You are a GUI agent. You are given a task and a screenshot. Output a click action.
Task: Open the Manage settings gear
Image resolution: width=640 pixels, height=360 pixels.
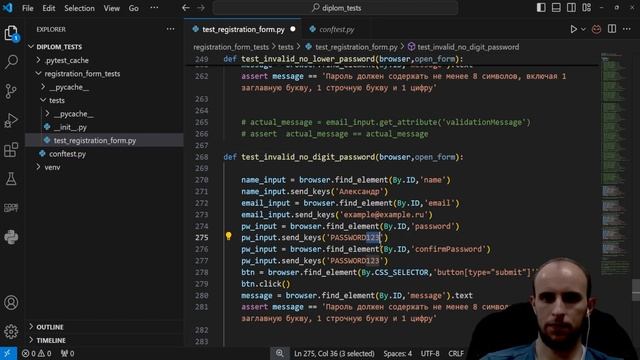11,331
